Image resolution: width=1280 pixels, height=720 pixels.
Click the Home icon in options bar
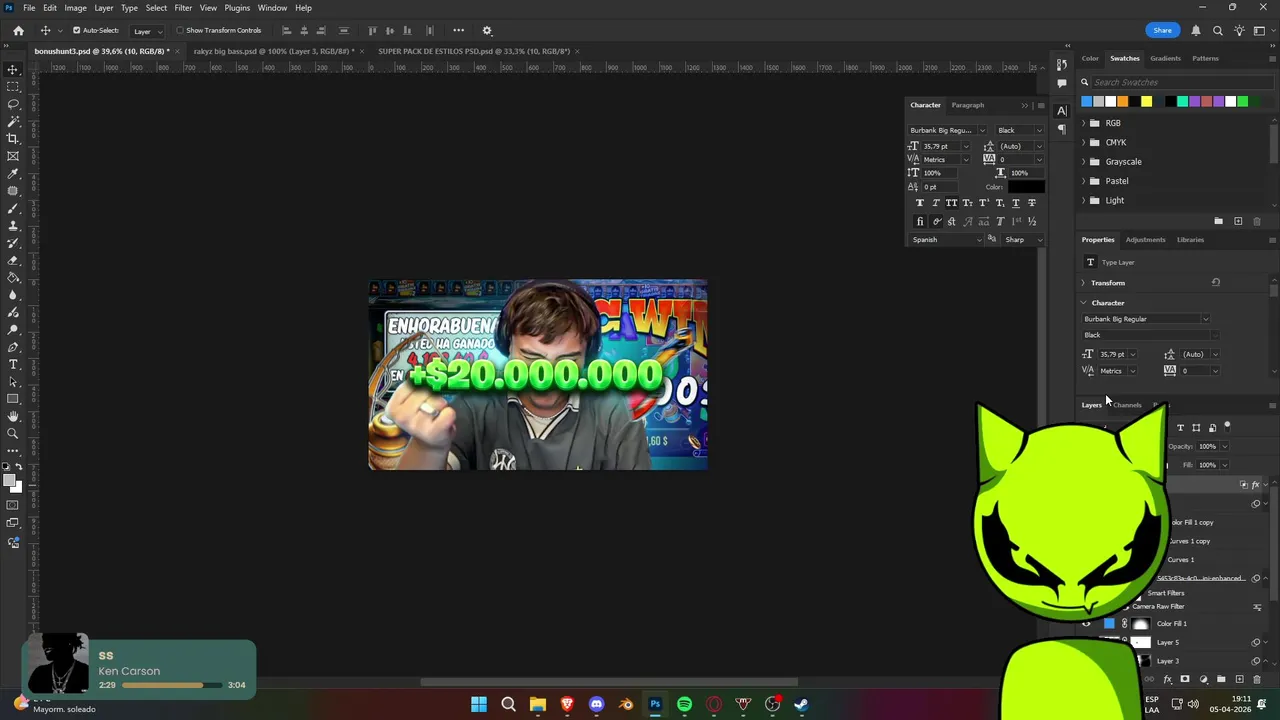[18, 30]
